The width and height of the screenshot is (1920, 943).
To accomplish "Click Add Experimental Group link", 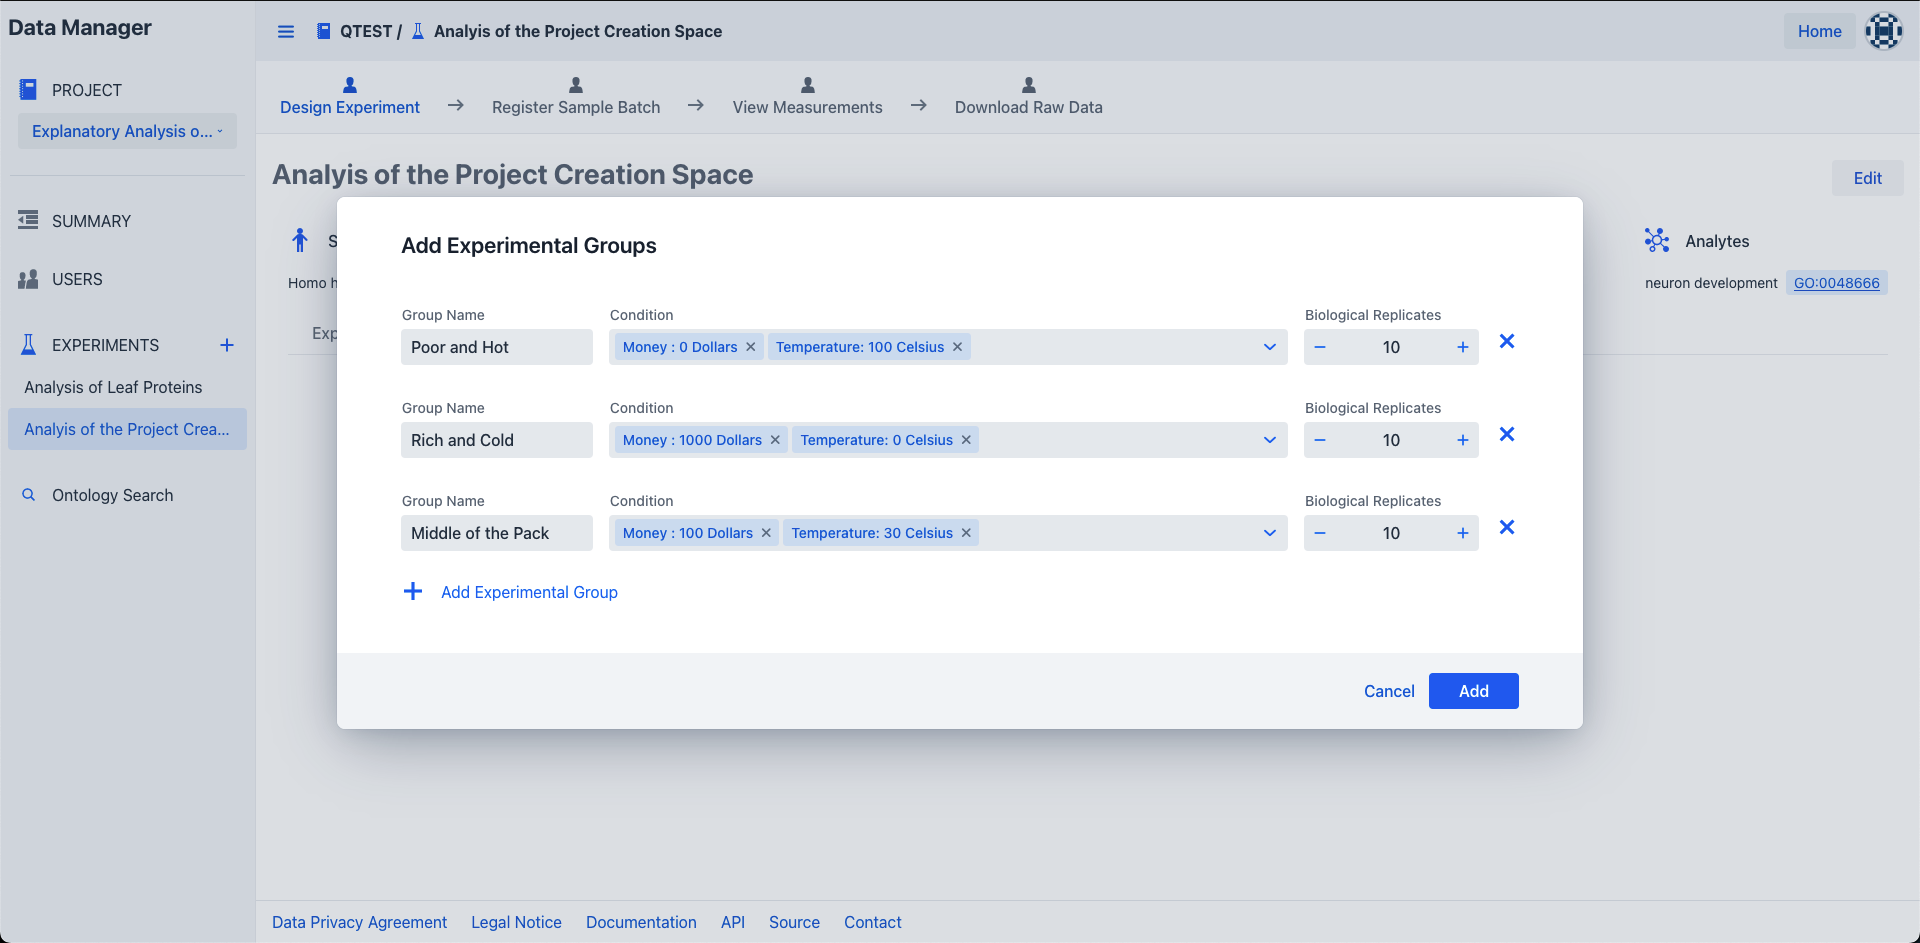I will [x=529, y=592].
